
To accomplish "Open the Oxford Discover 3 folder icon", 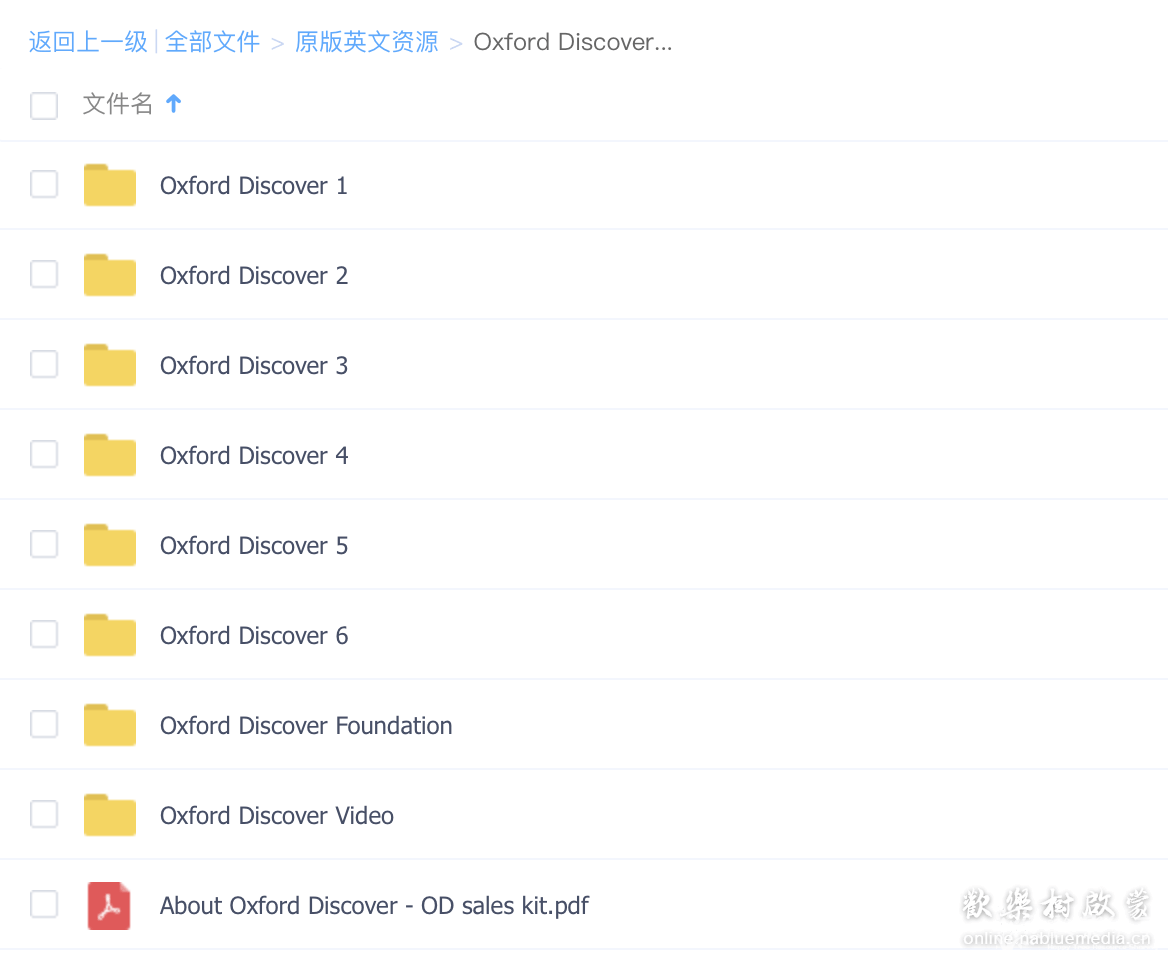I will (110, 365).
